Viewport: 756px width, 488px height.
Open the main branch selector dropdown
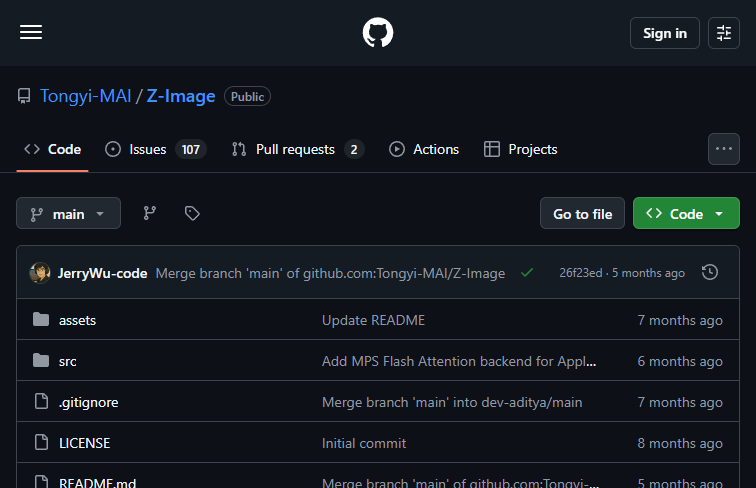[x=68, y=213]
